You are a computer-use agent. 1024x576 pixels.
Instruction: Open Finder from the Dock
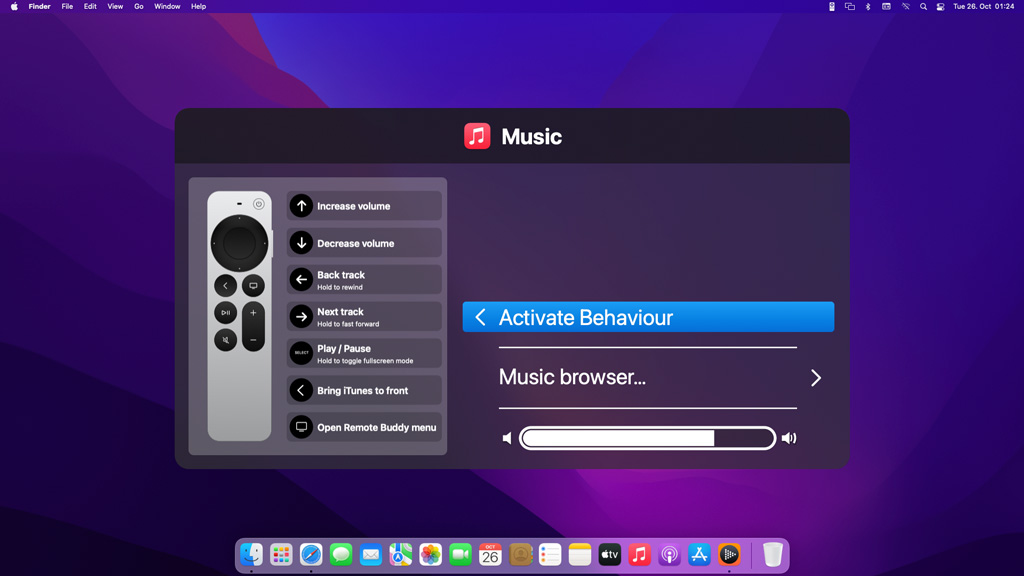(251, 554)
